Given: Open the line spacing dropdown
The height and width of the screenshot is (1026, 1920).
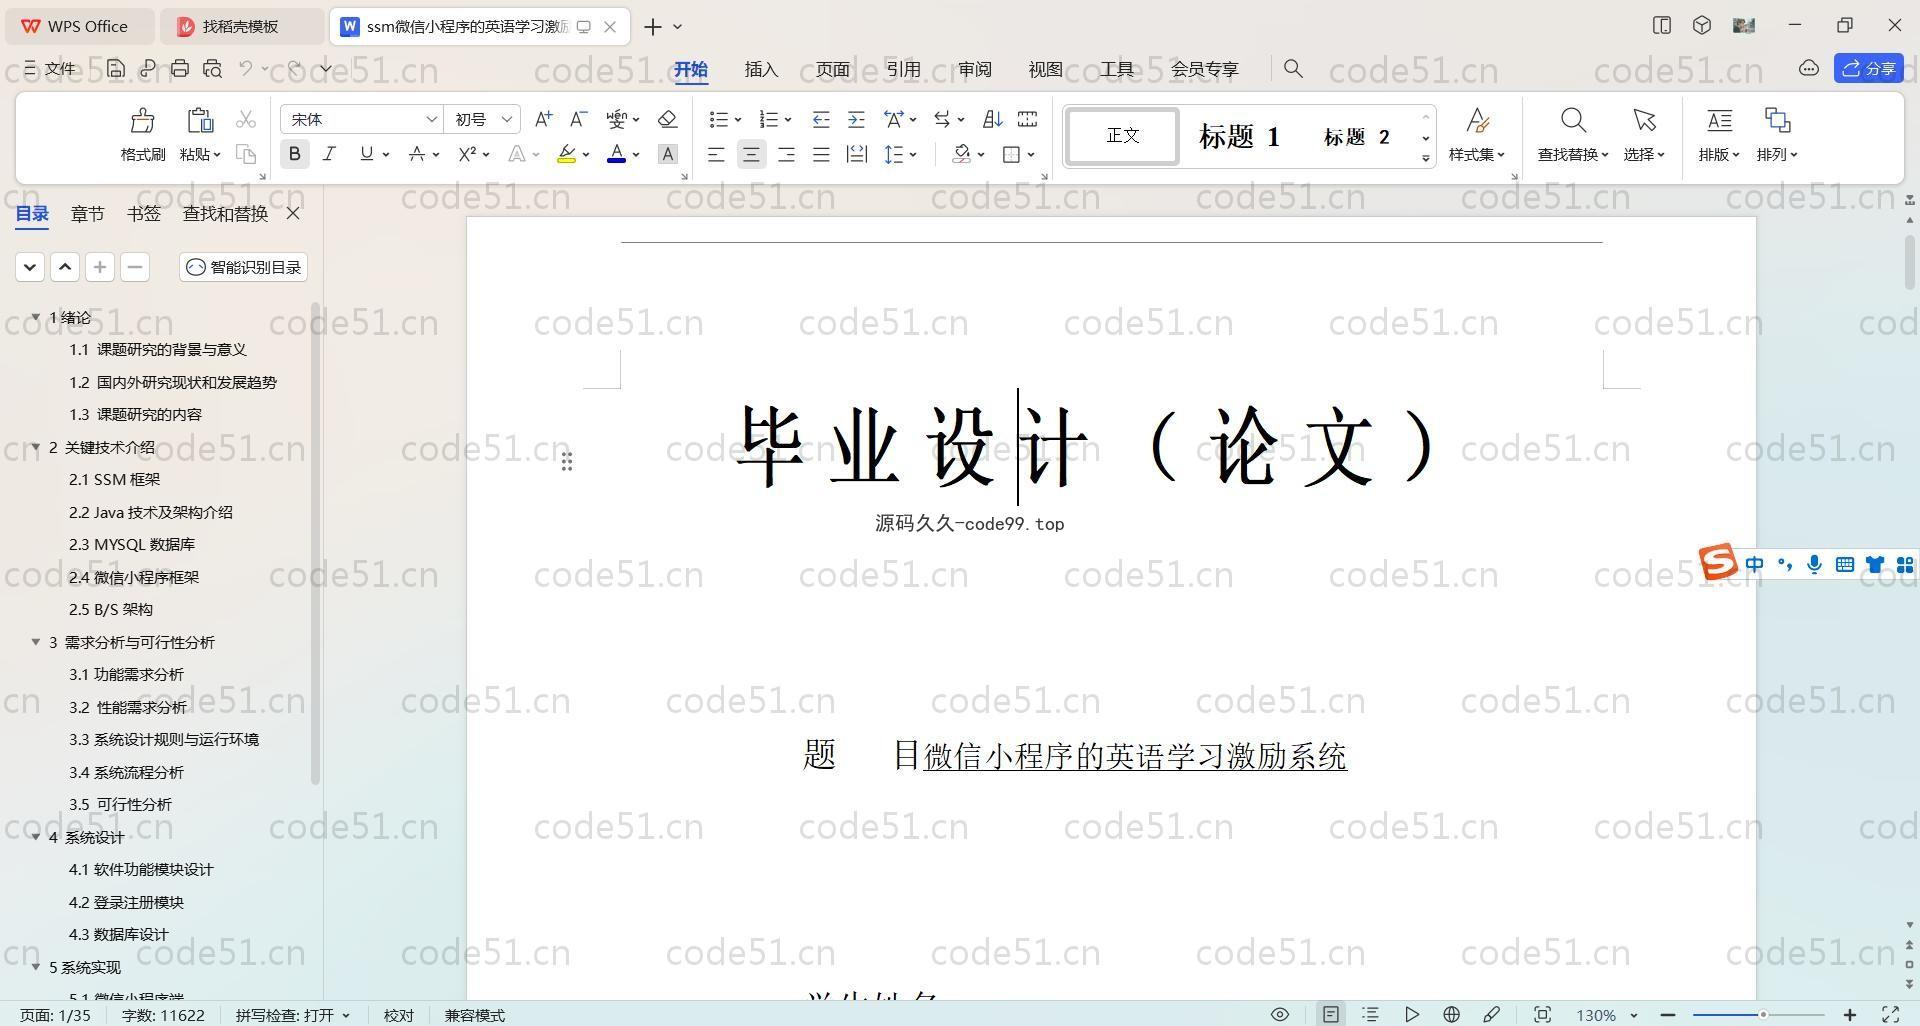Looking at the screenshot, I should [913, 155].
